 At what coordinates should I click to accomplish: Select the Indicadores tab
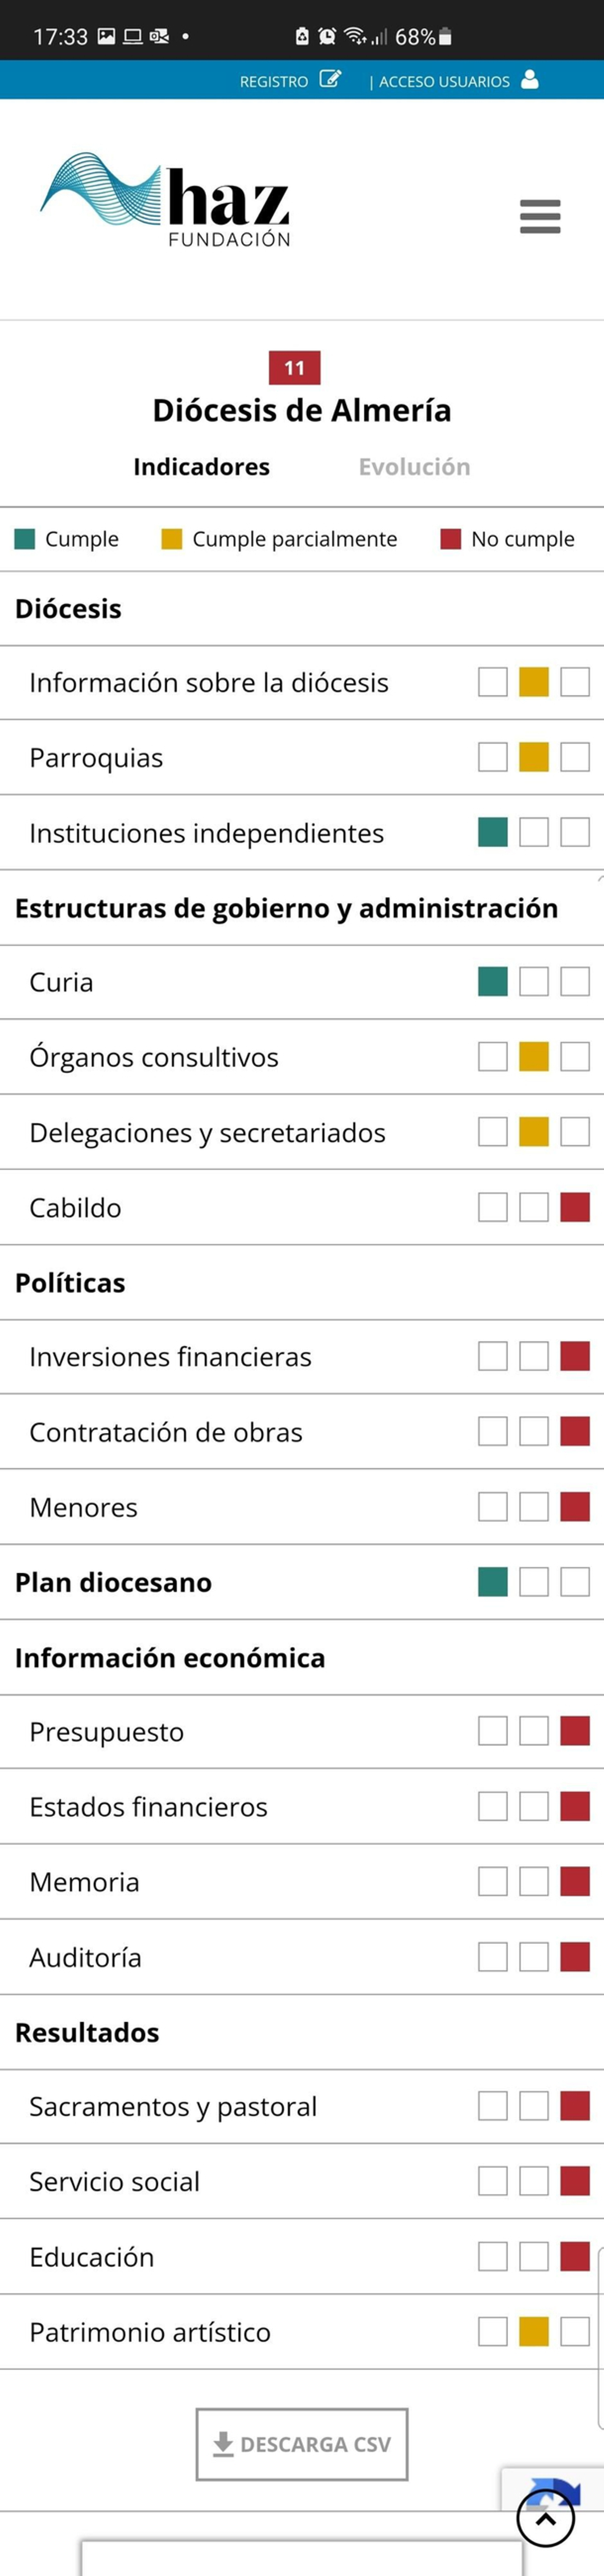click(201, 466)
